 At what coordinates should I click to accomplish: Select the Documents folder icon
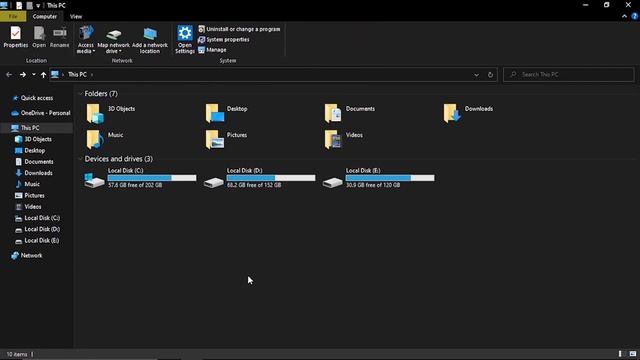(333, 113)
